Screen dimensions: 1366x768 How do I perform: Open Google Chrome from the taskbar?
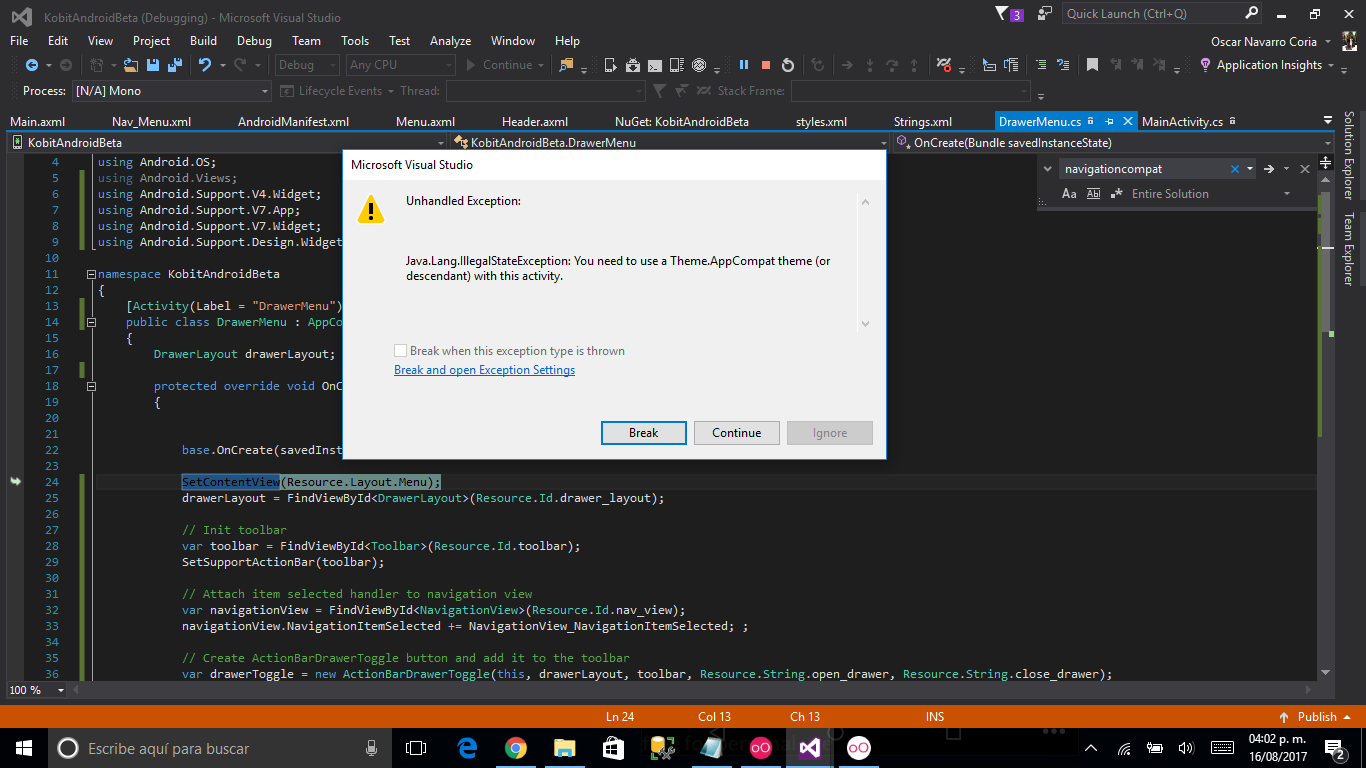pos(516,748)
